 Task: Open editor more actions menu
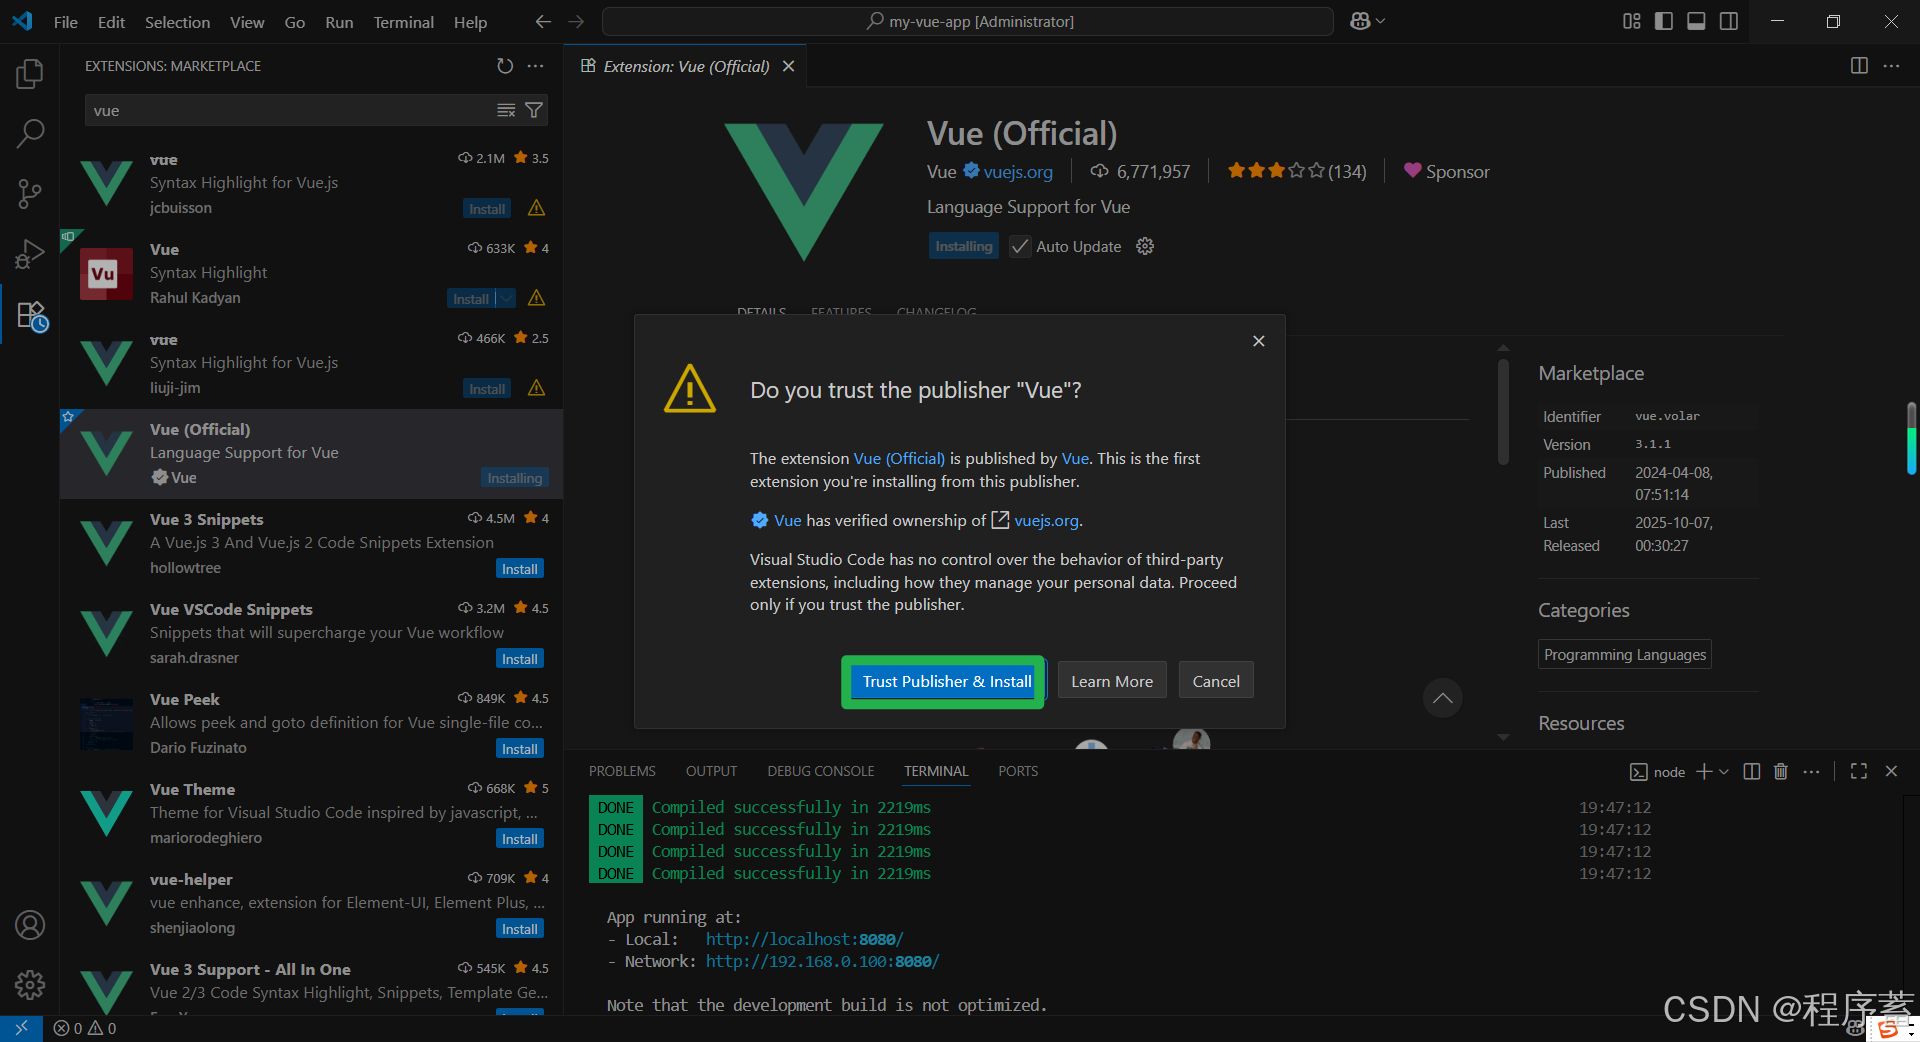[1891, 66]
